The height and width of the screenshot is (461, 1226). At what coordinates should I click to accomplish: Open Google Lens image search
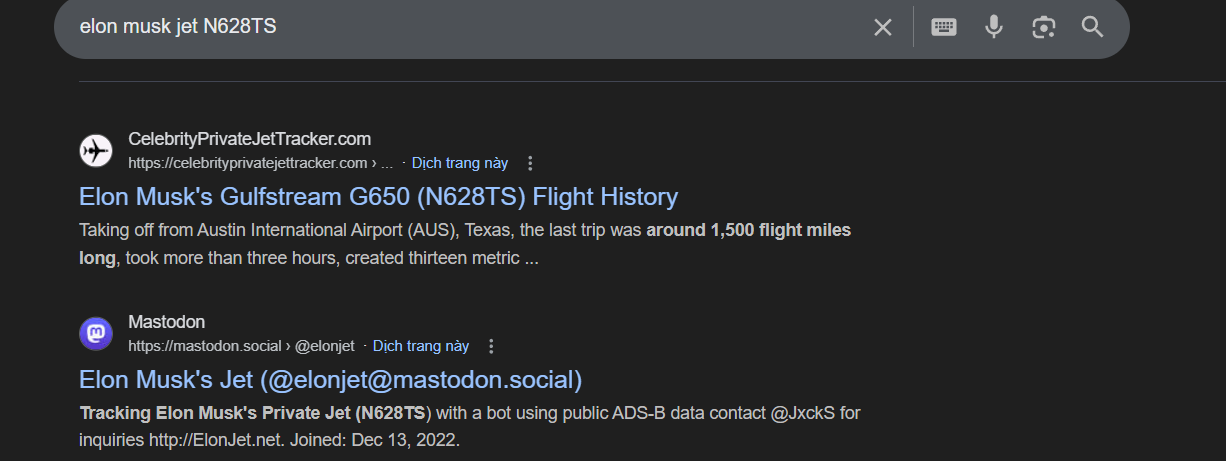(1044, 27)
